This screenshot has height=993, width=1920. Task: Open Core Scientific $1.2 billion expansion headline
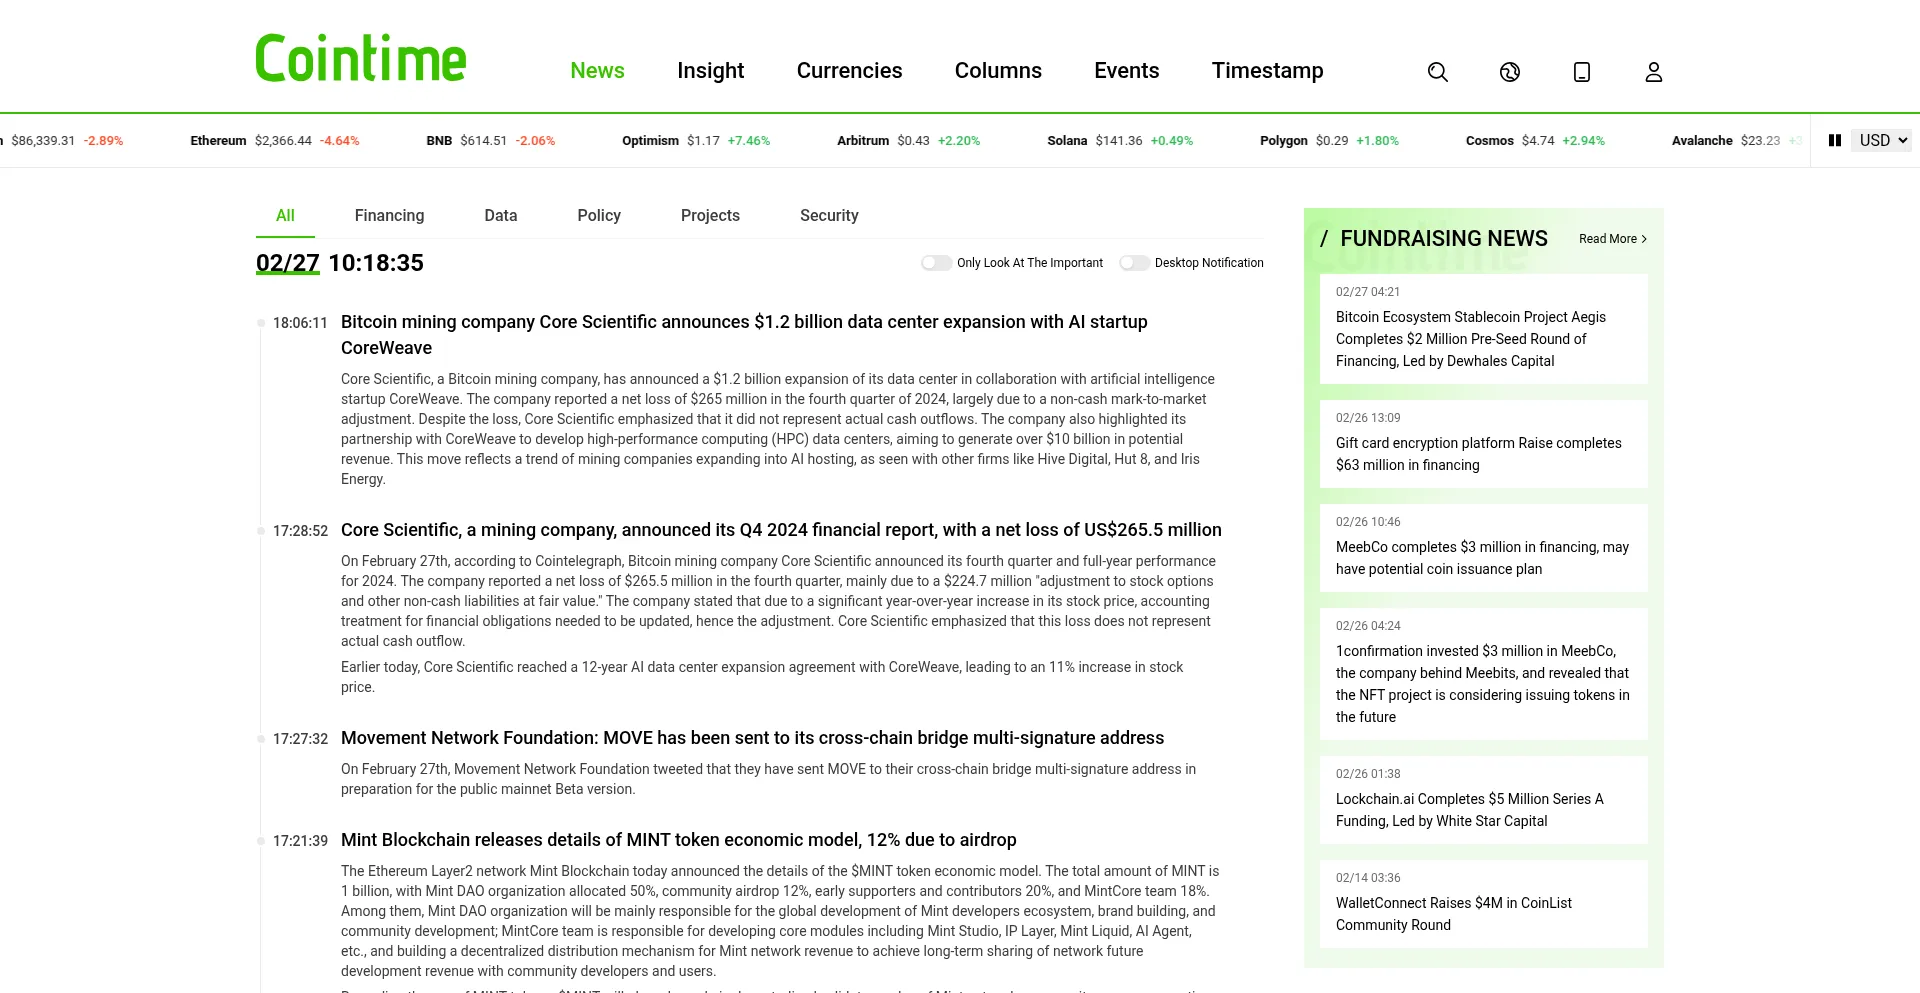pyautogui.click(x=744, y=335)
